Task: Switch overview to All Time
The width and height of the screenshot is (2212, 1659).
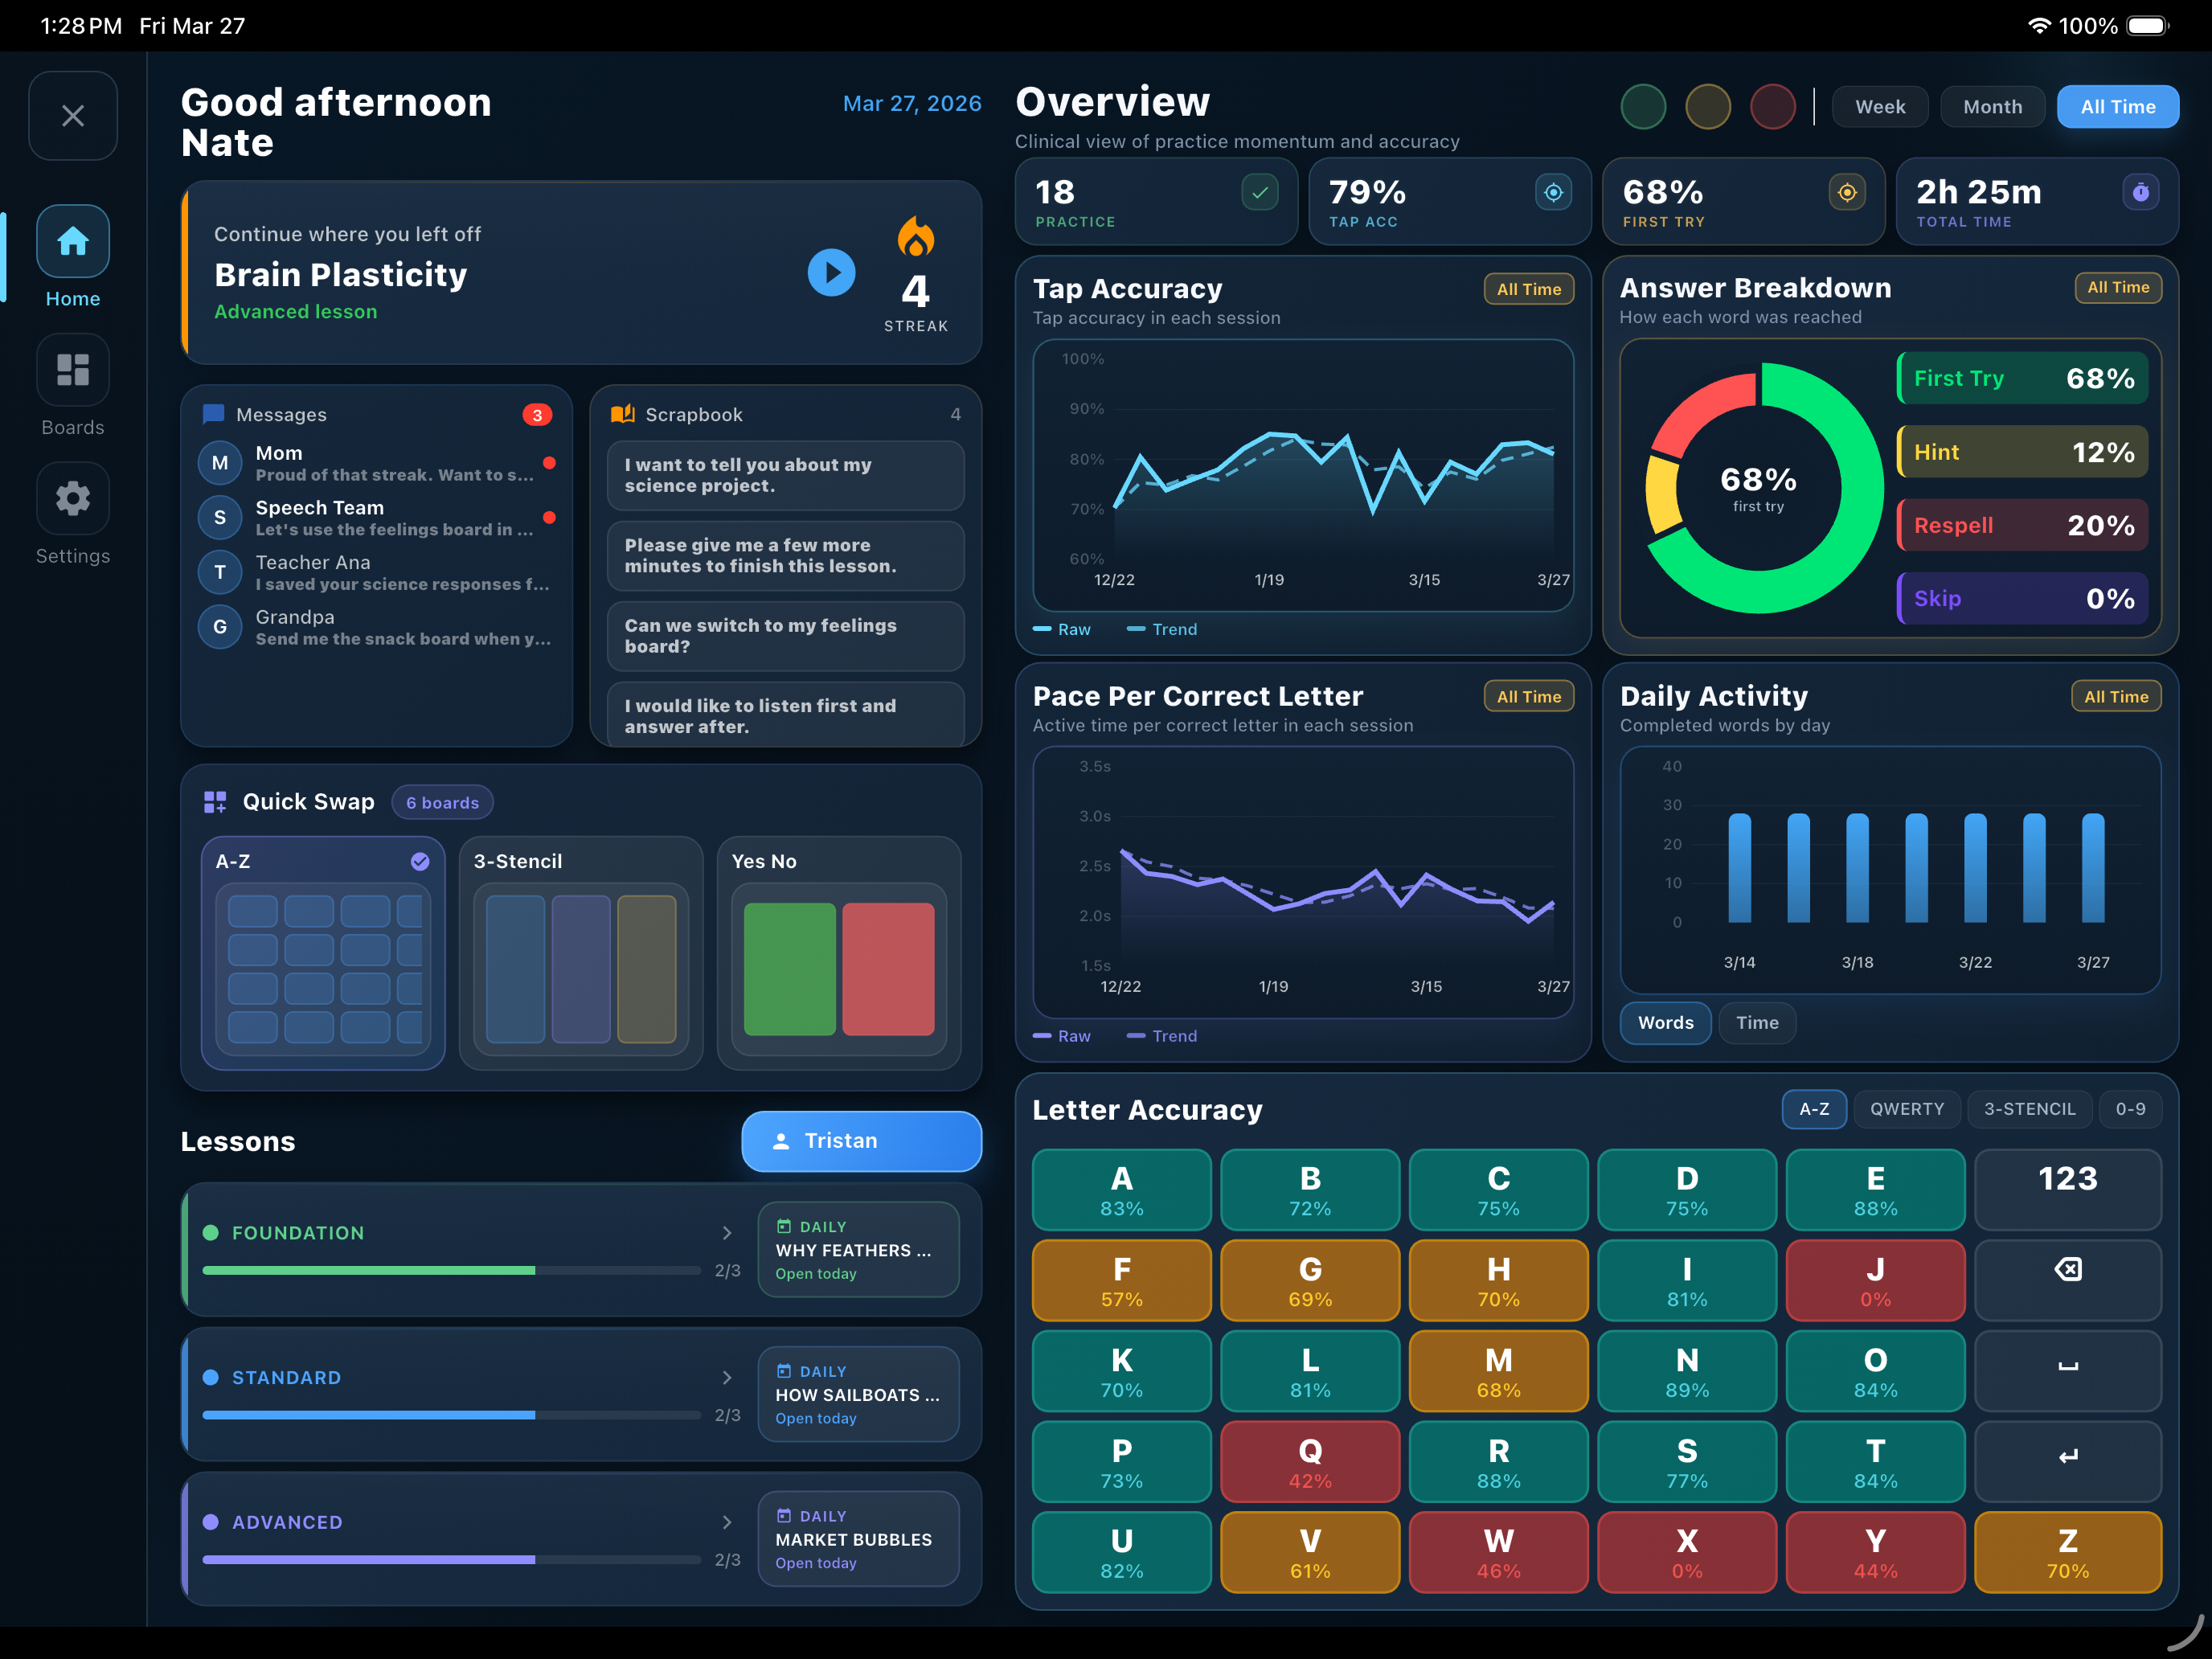Action: coord(2118,107)
